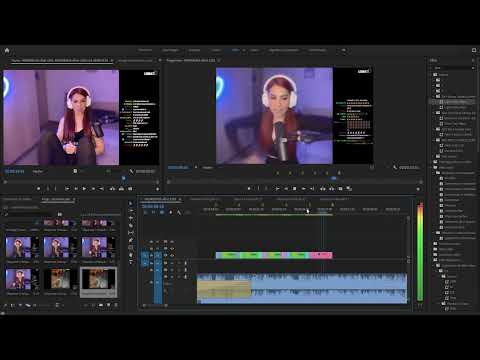Step back one frame in Program monitor
The image size is (480, 360).
[286, 189]
